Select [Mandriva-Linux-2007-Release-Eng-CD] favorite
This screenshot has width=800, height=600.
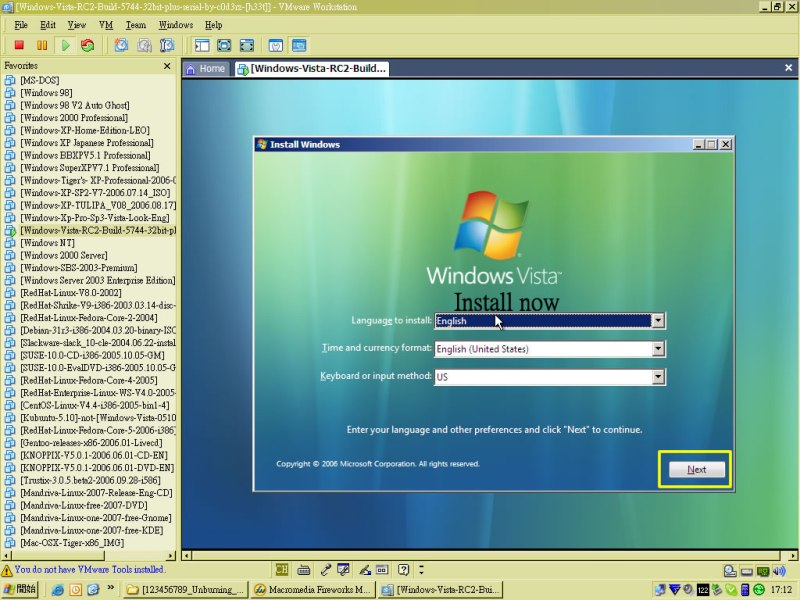click(96, 493)
